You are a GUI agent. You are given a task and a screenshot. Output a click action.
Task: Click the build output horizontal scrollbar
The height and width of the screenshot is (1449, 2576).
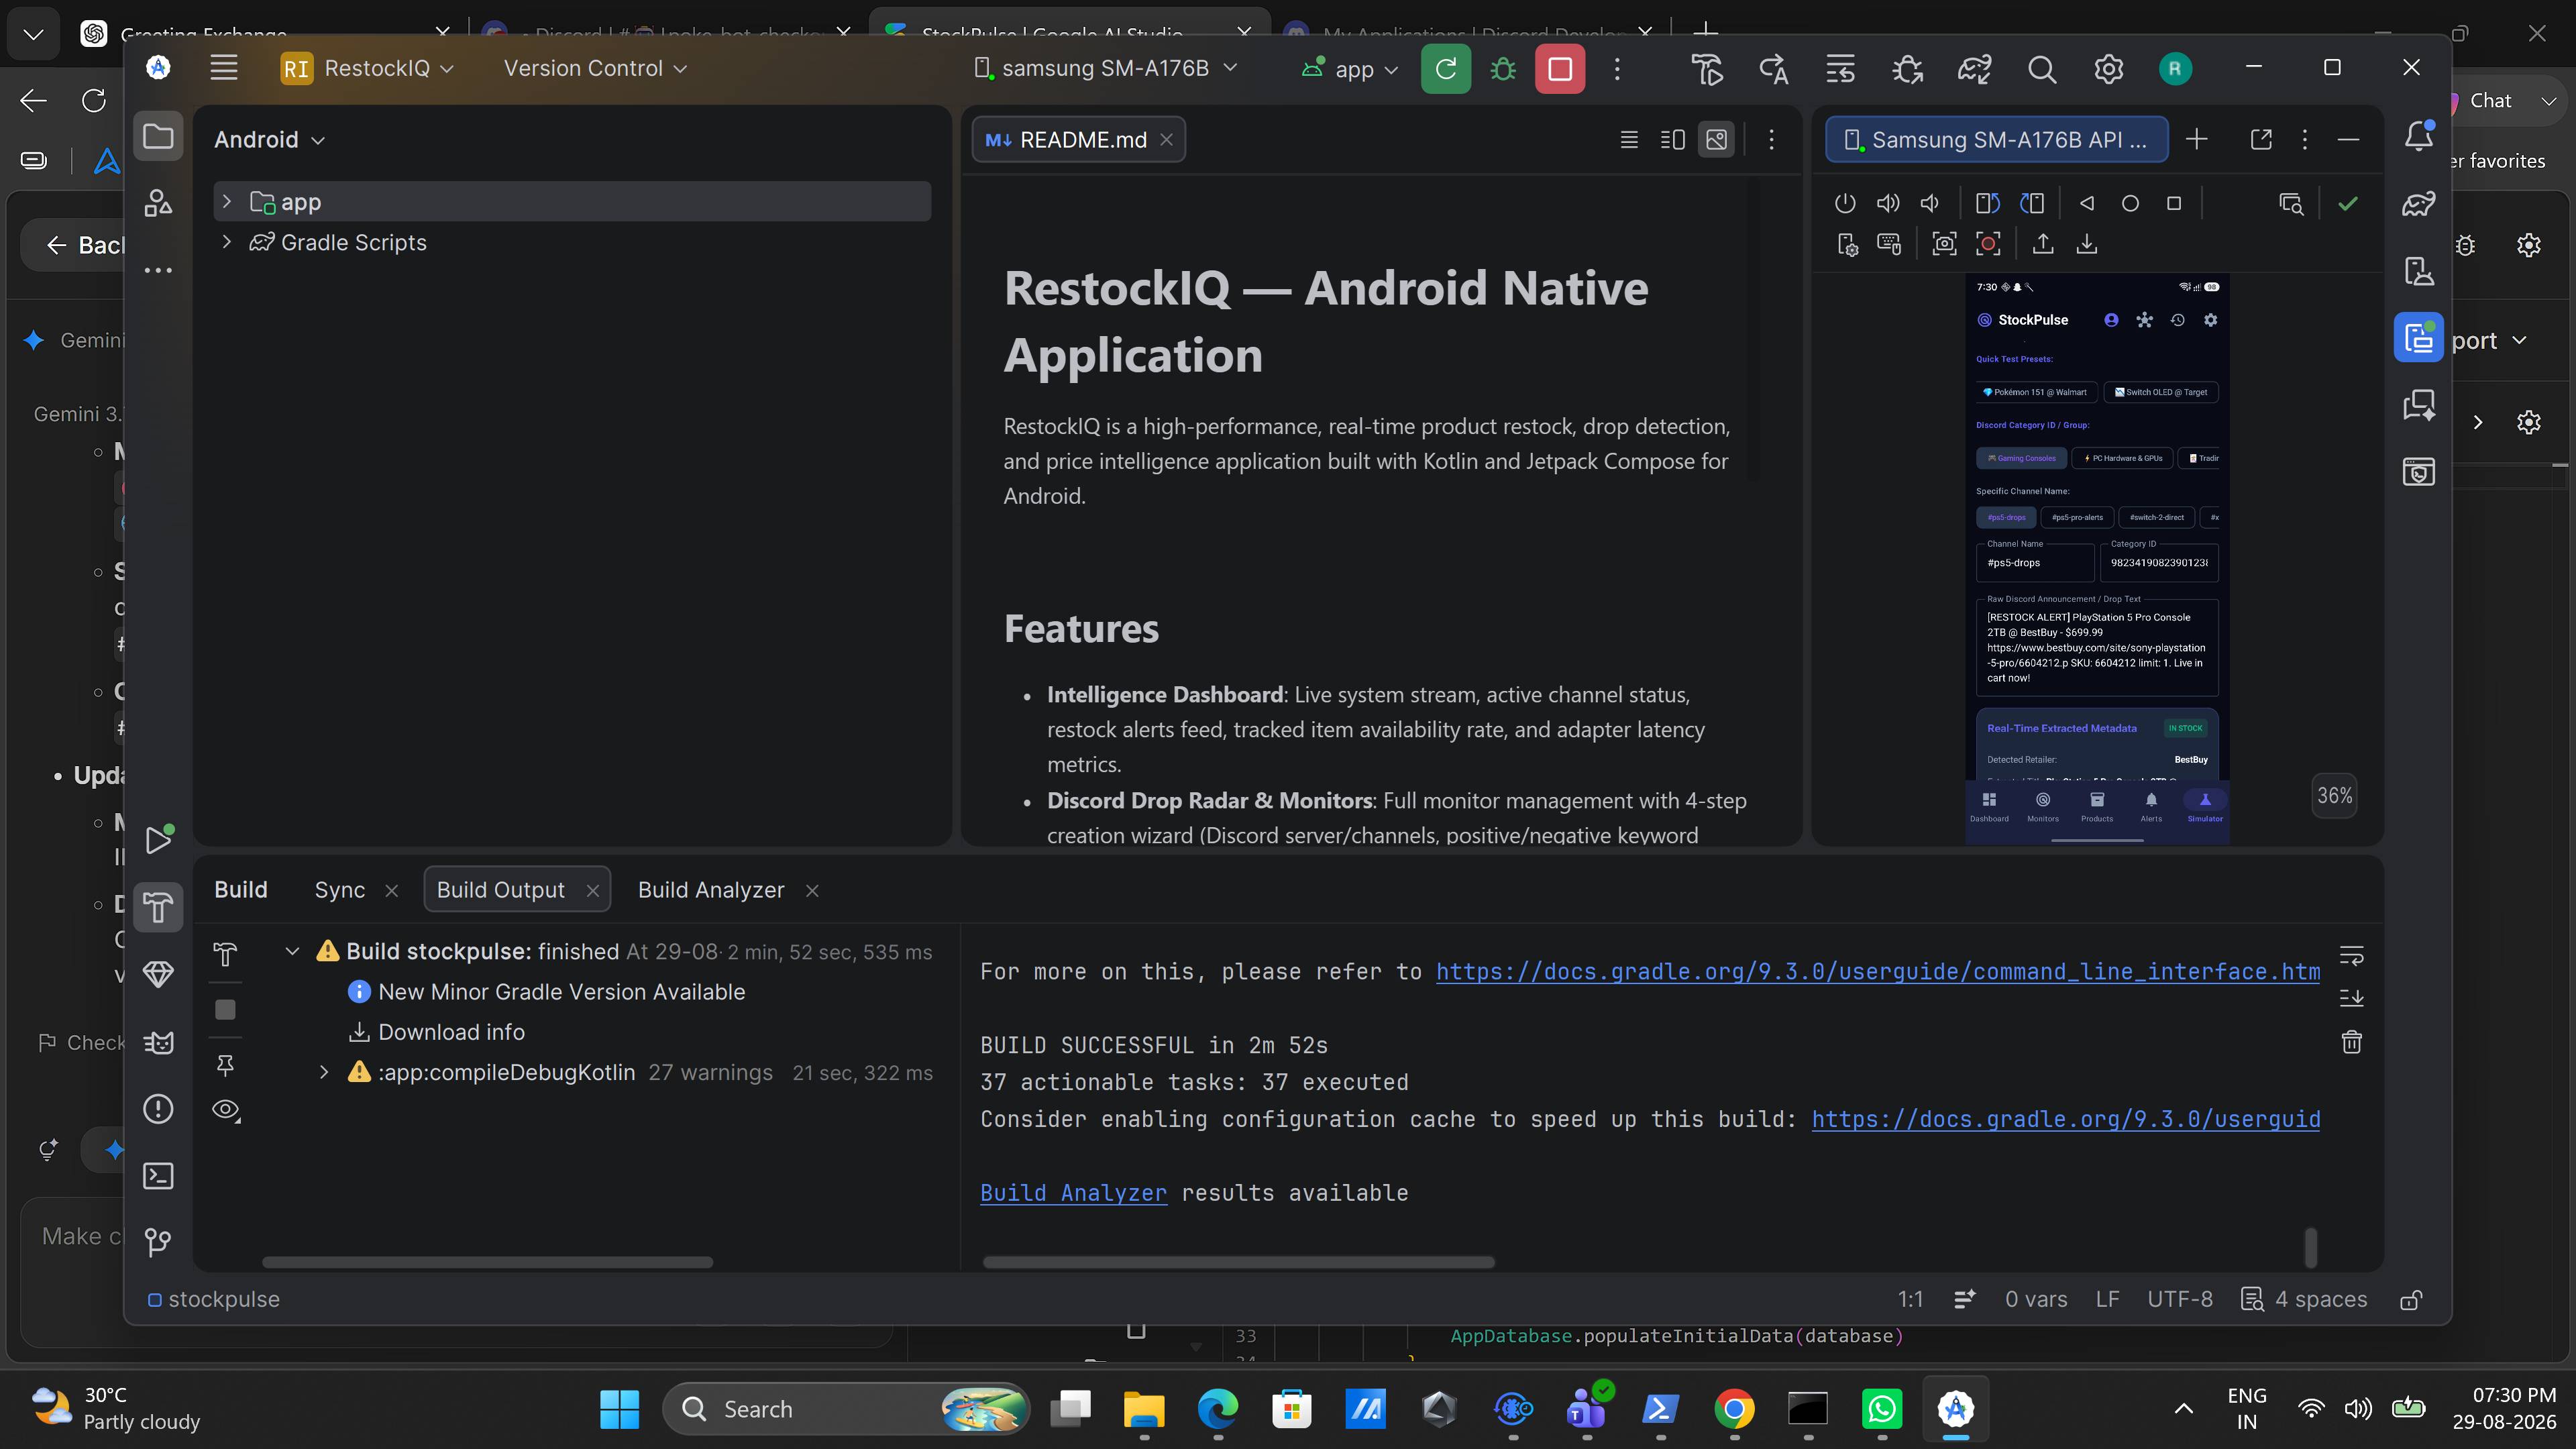(x=1238, y=1262)
